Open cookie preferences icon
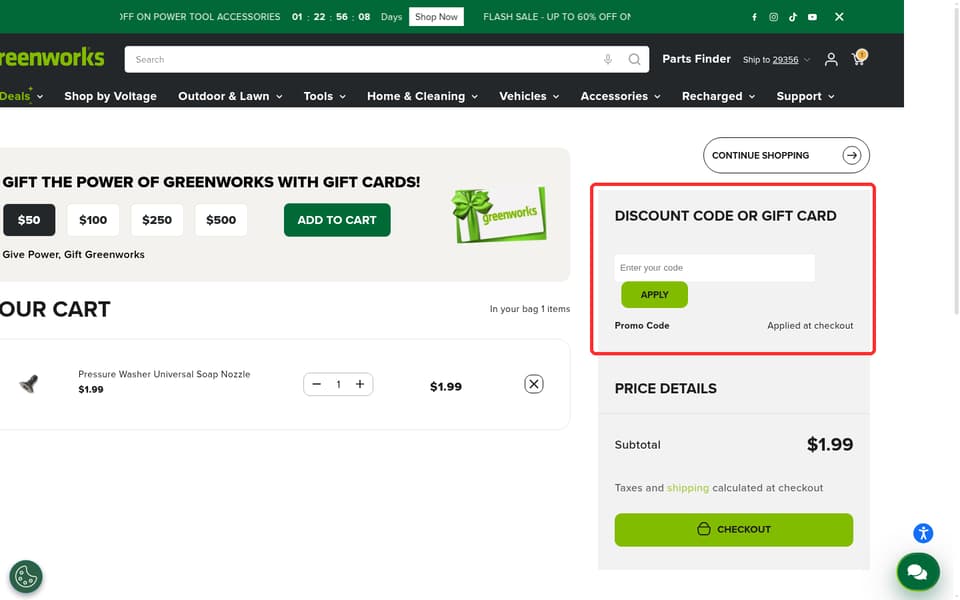This screenshot has width=960, height=600. pos(26,576)
